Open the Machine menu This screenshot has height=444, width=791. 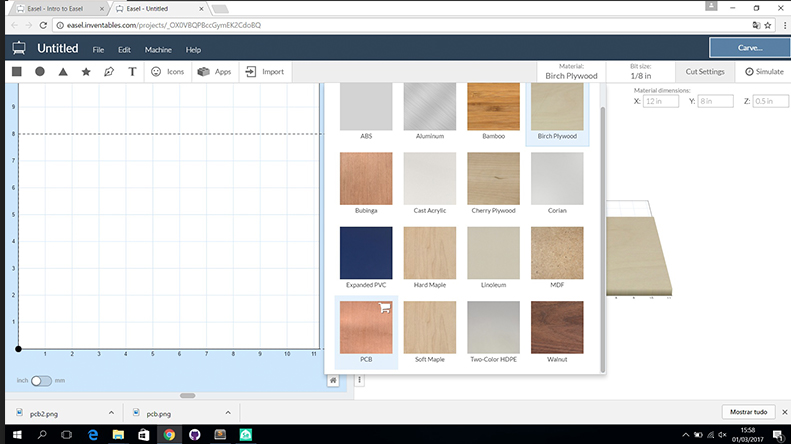click(x=158, y=49)
